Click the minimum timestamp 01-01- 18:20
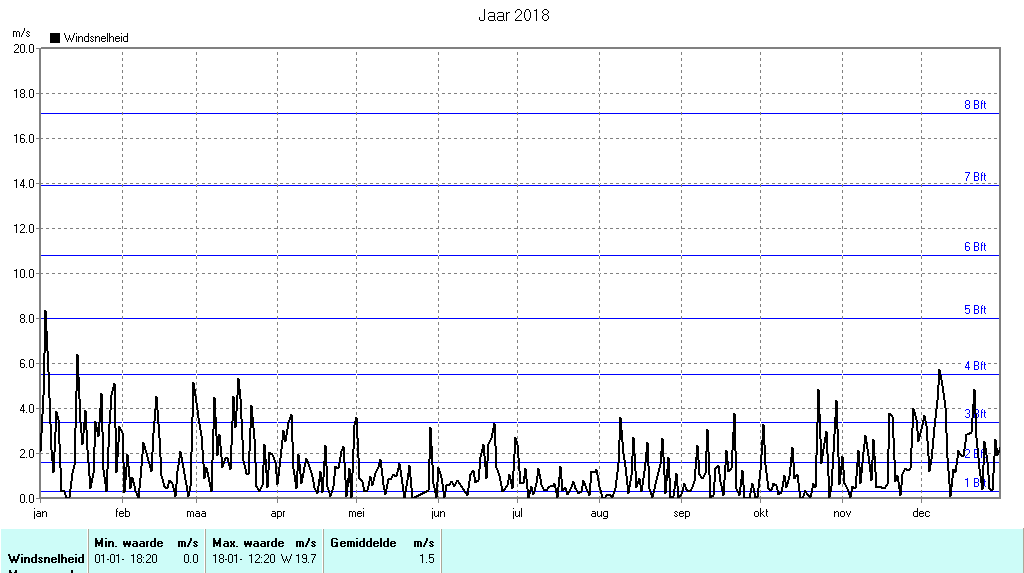 (x=126, y=559)
